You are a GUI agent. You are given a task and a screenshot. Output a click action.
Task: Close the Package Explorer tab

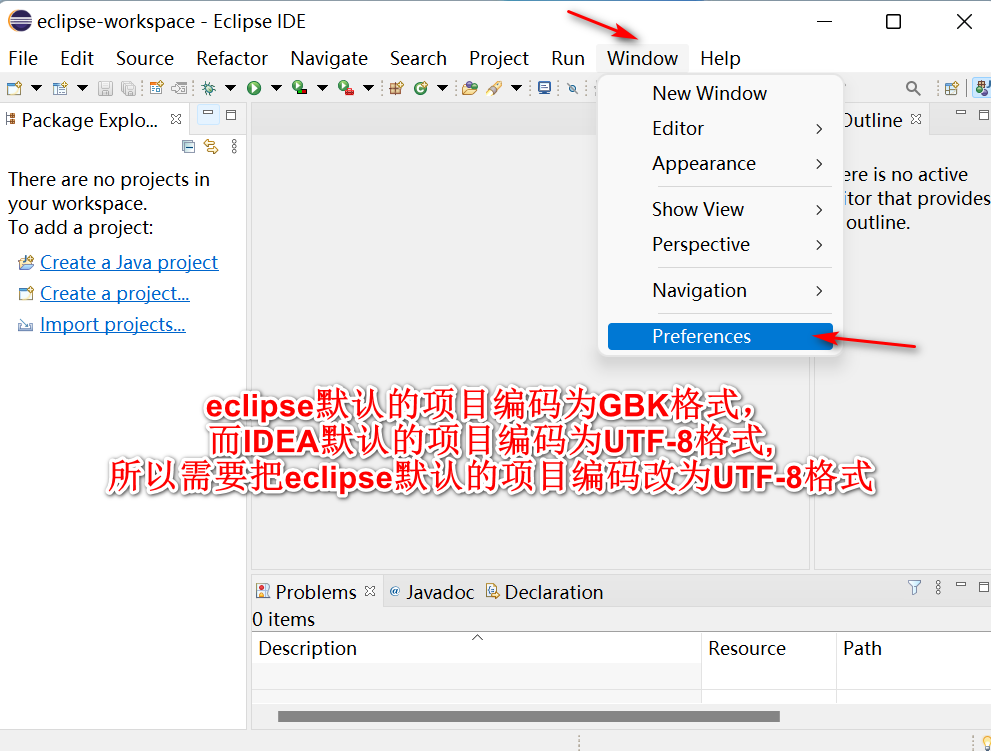click(176, 119)
